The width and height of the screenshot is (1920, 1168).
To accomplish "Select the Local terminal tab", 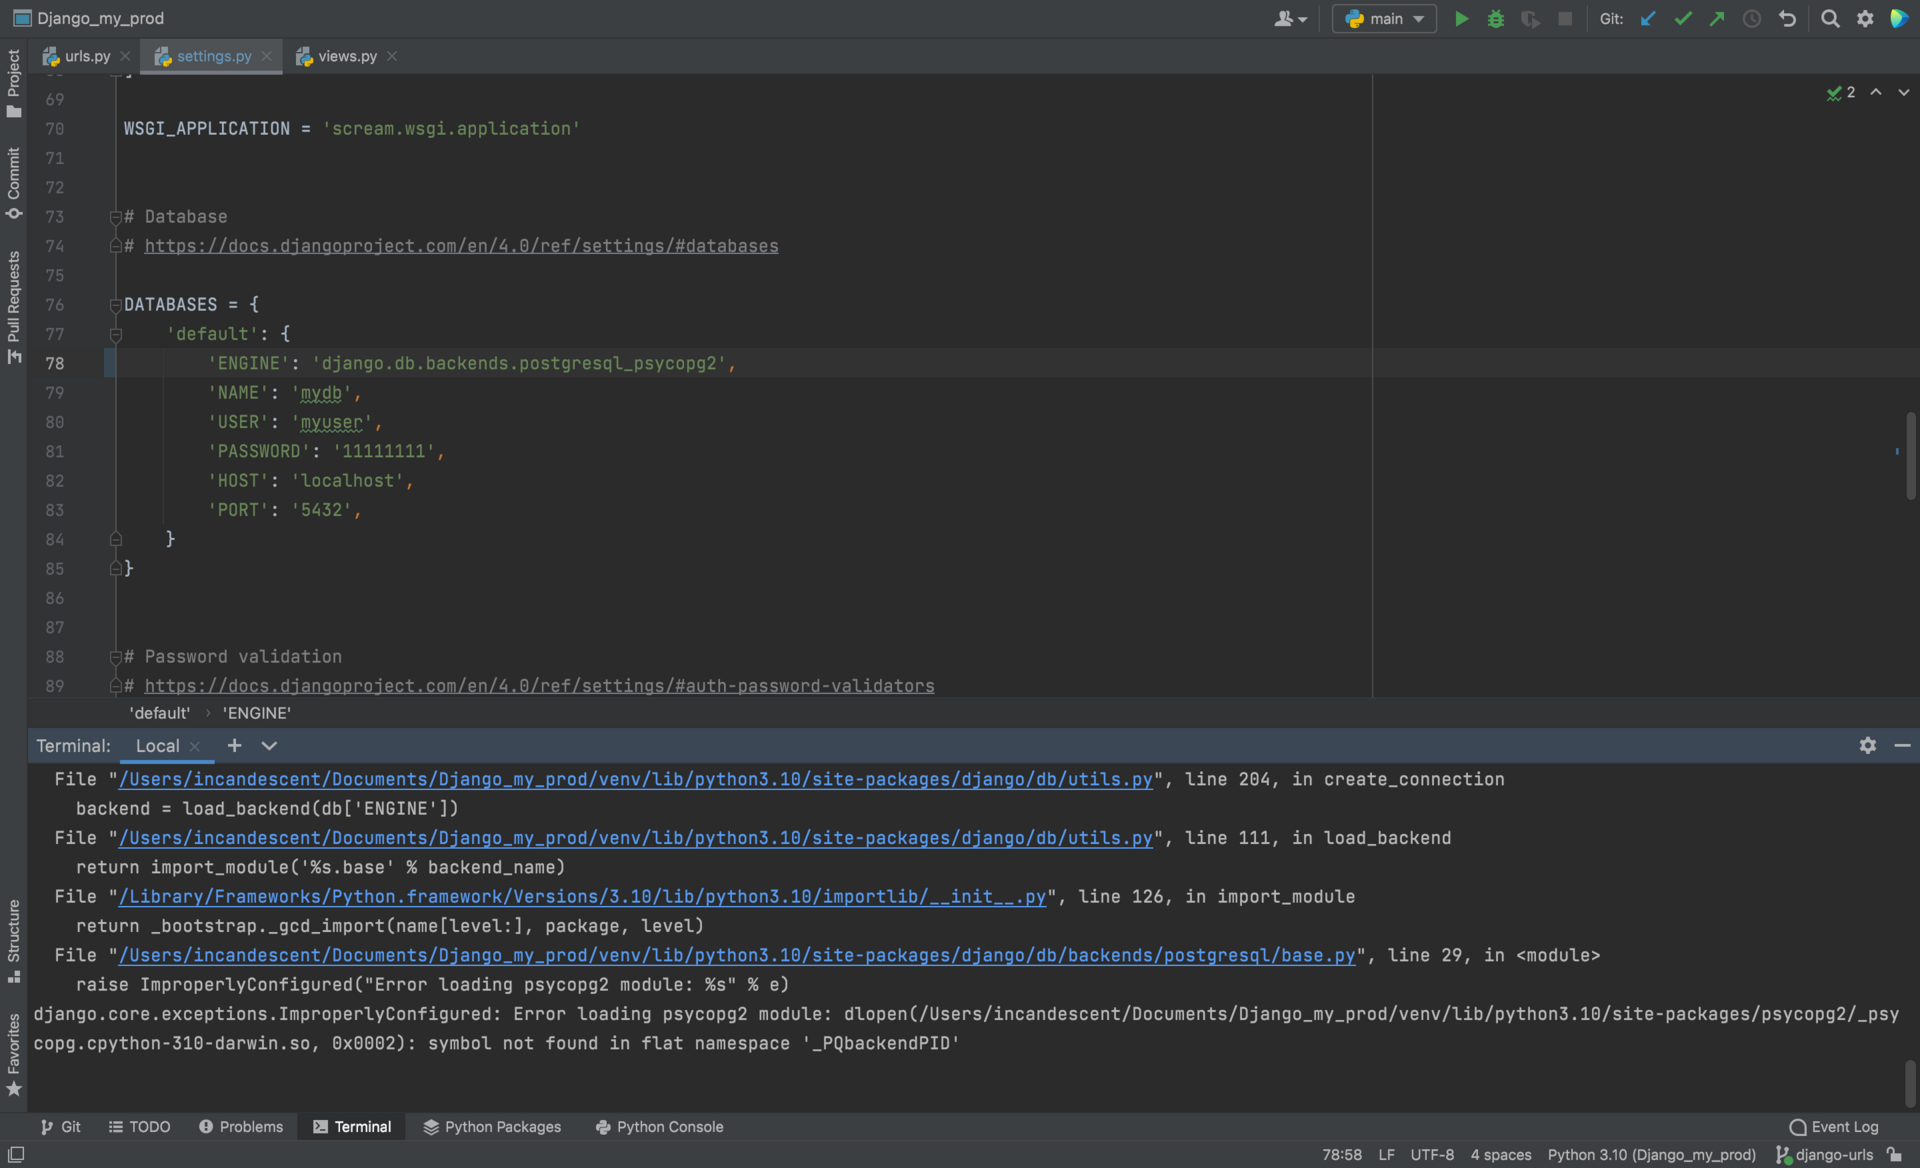I will pyautogui.click(x=157, y=746).
